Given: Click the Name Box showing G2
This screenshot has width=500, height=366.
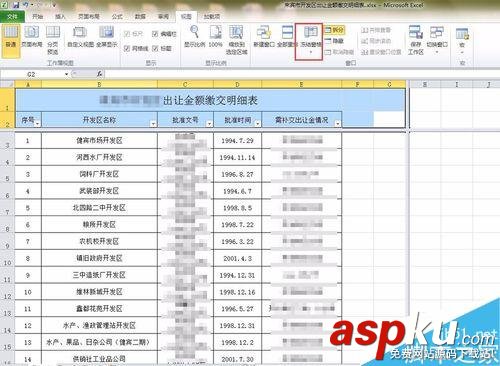Looking at the screenshot, I should coord(31,74).
